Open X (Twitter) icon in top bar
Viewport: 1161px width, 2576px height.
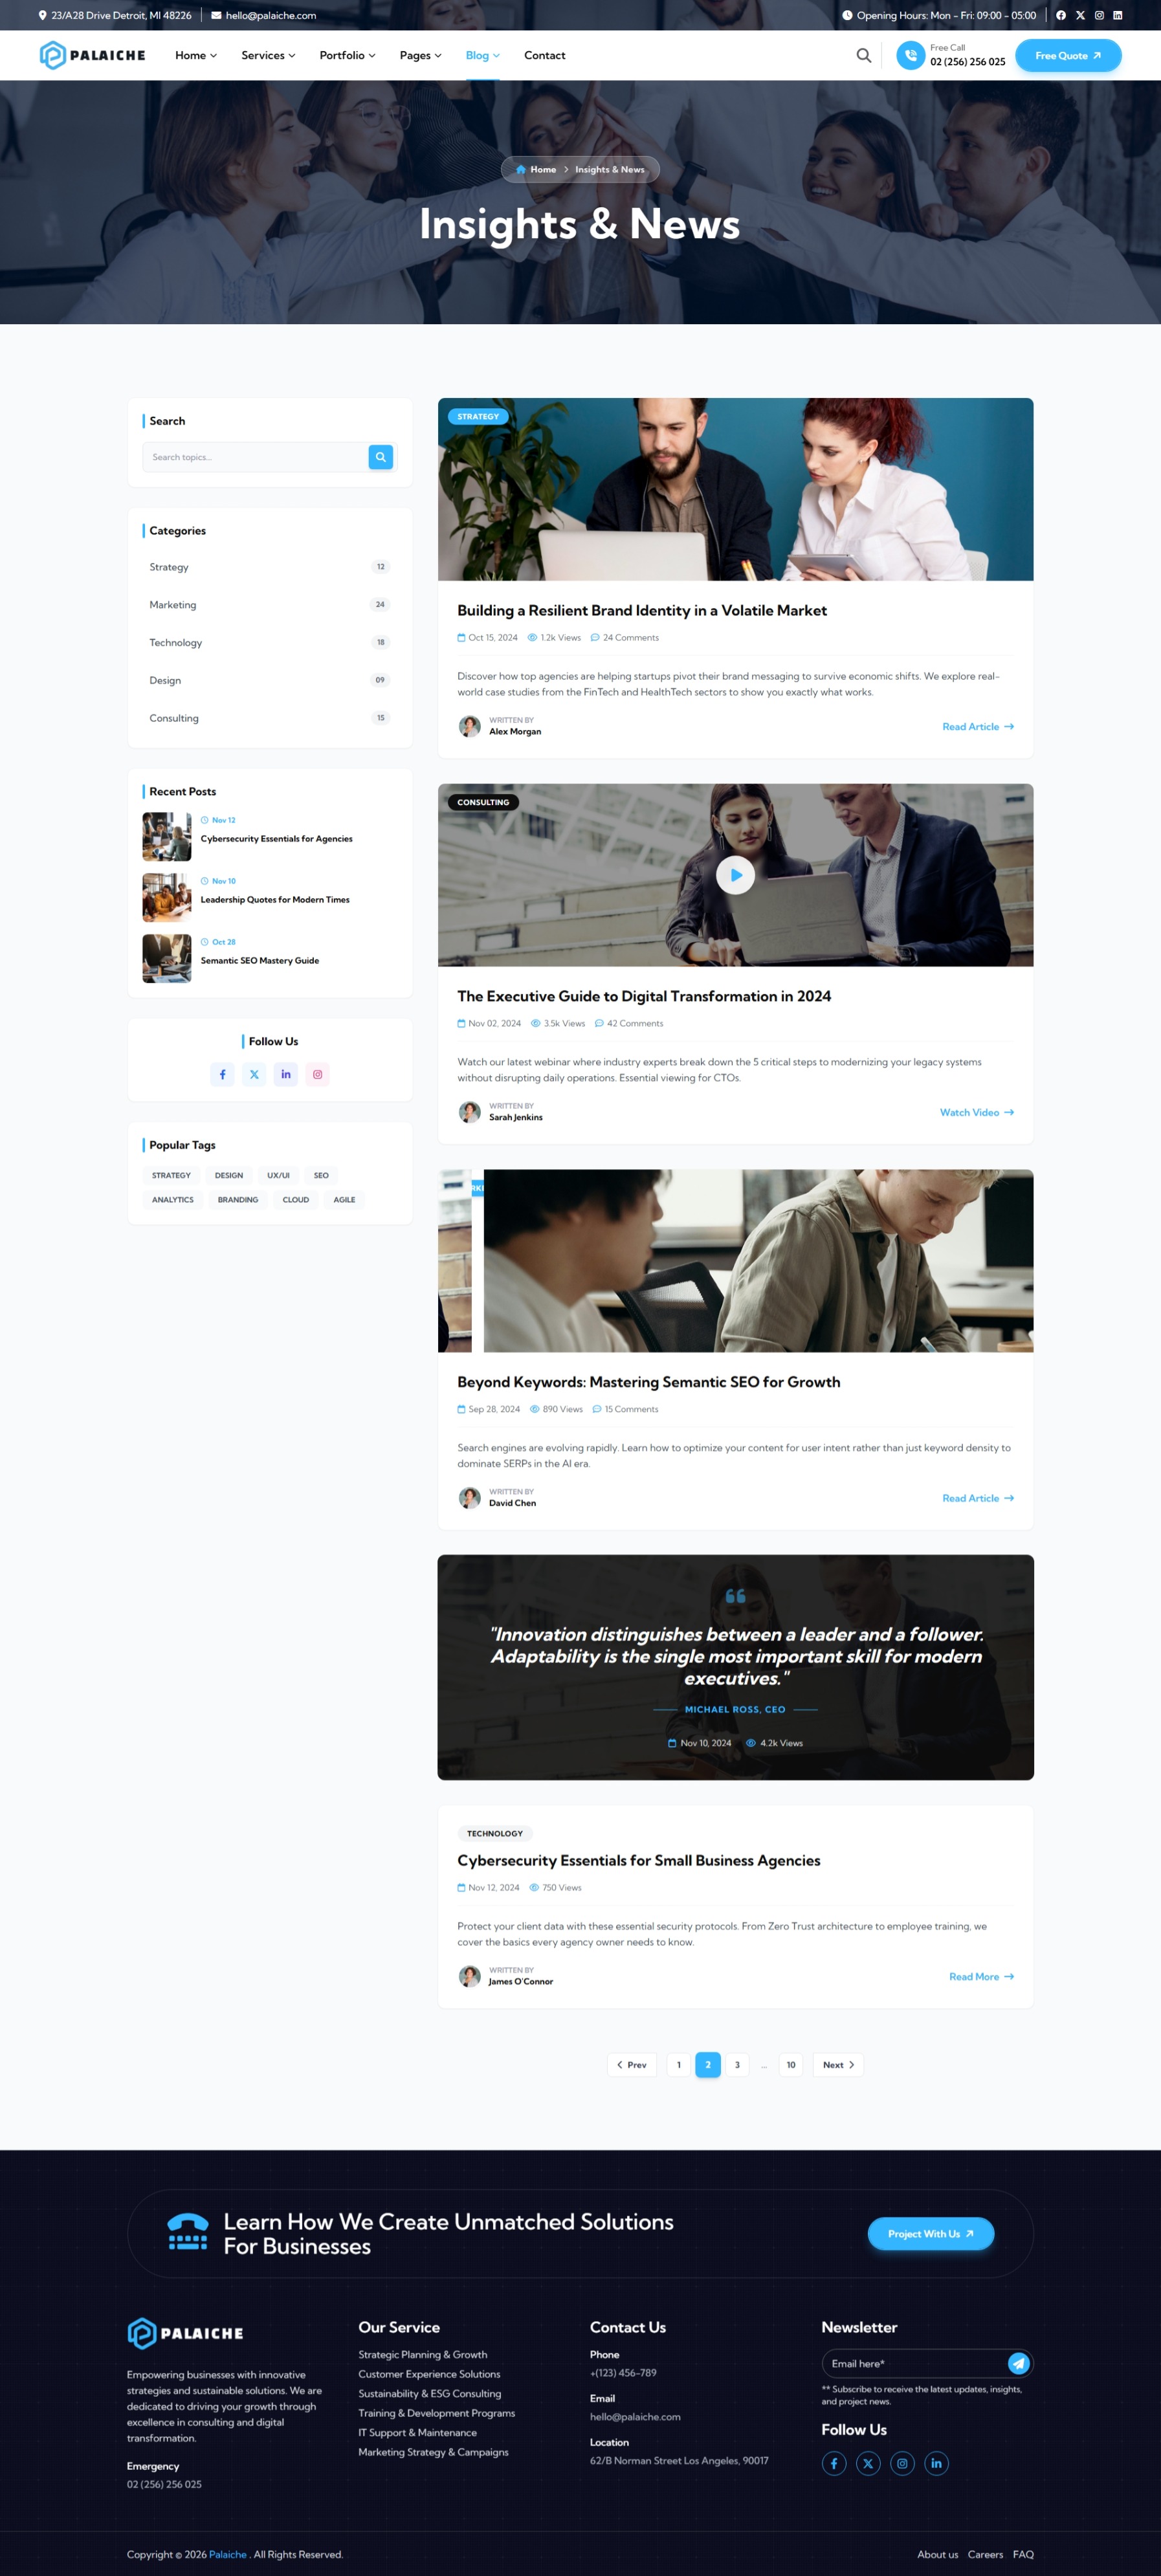[x=1080, y=15]
